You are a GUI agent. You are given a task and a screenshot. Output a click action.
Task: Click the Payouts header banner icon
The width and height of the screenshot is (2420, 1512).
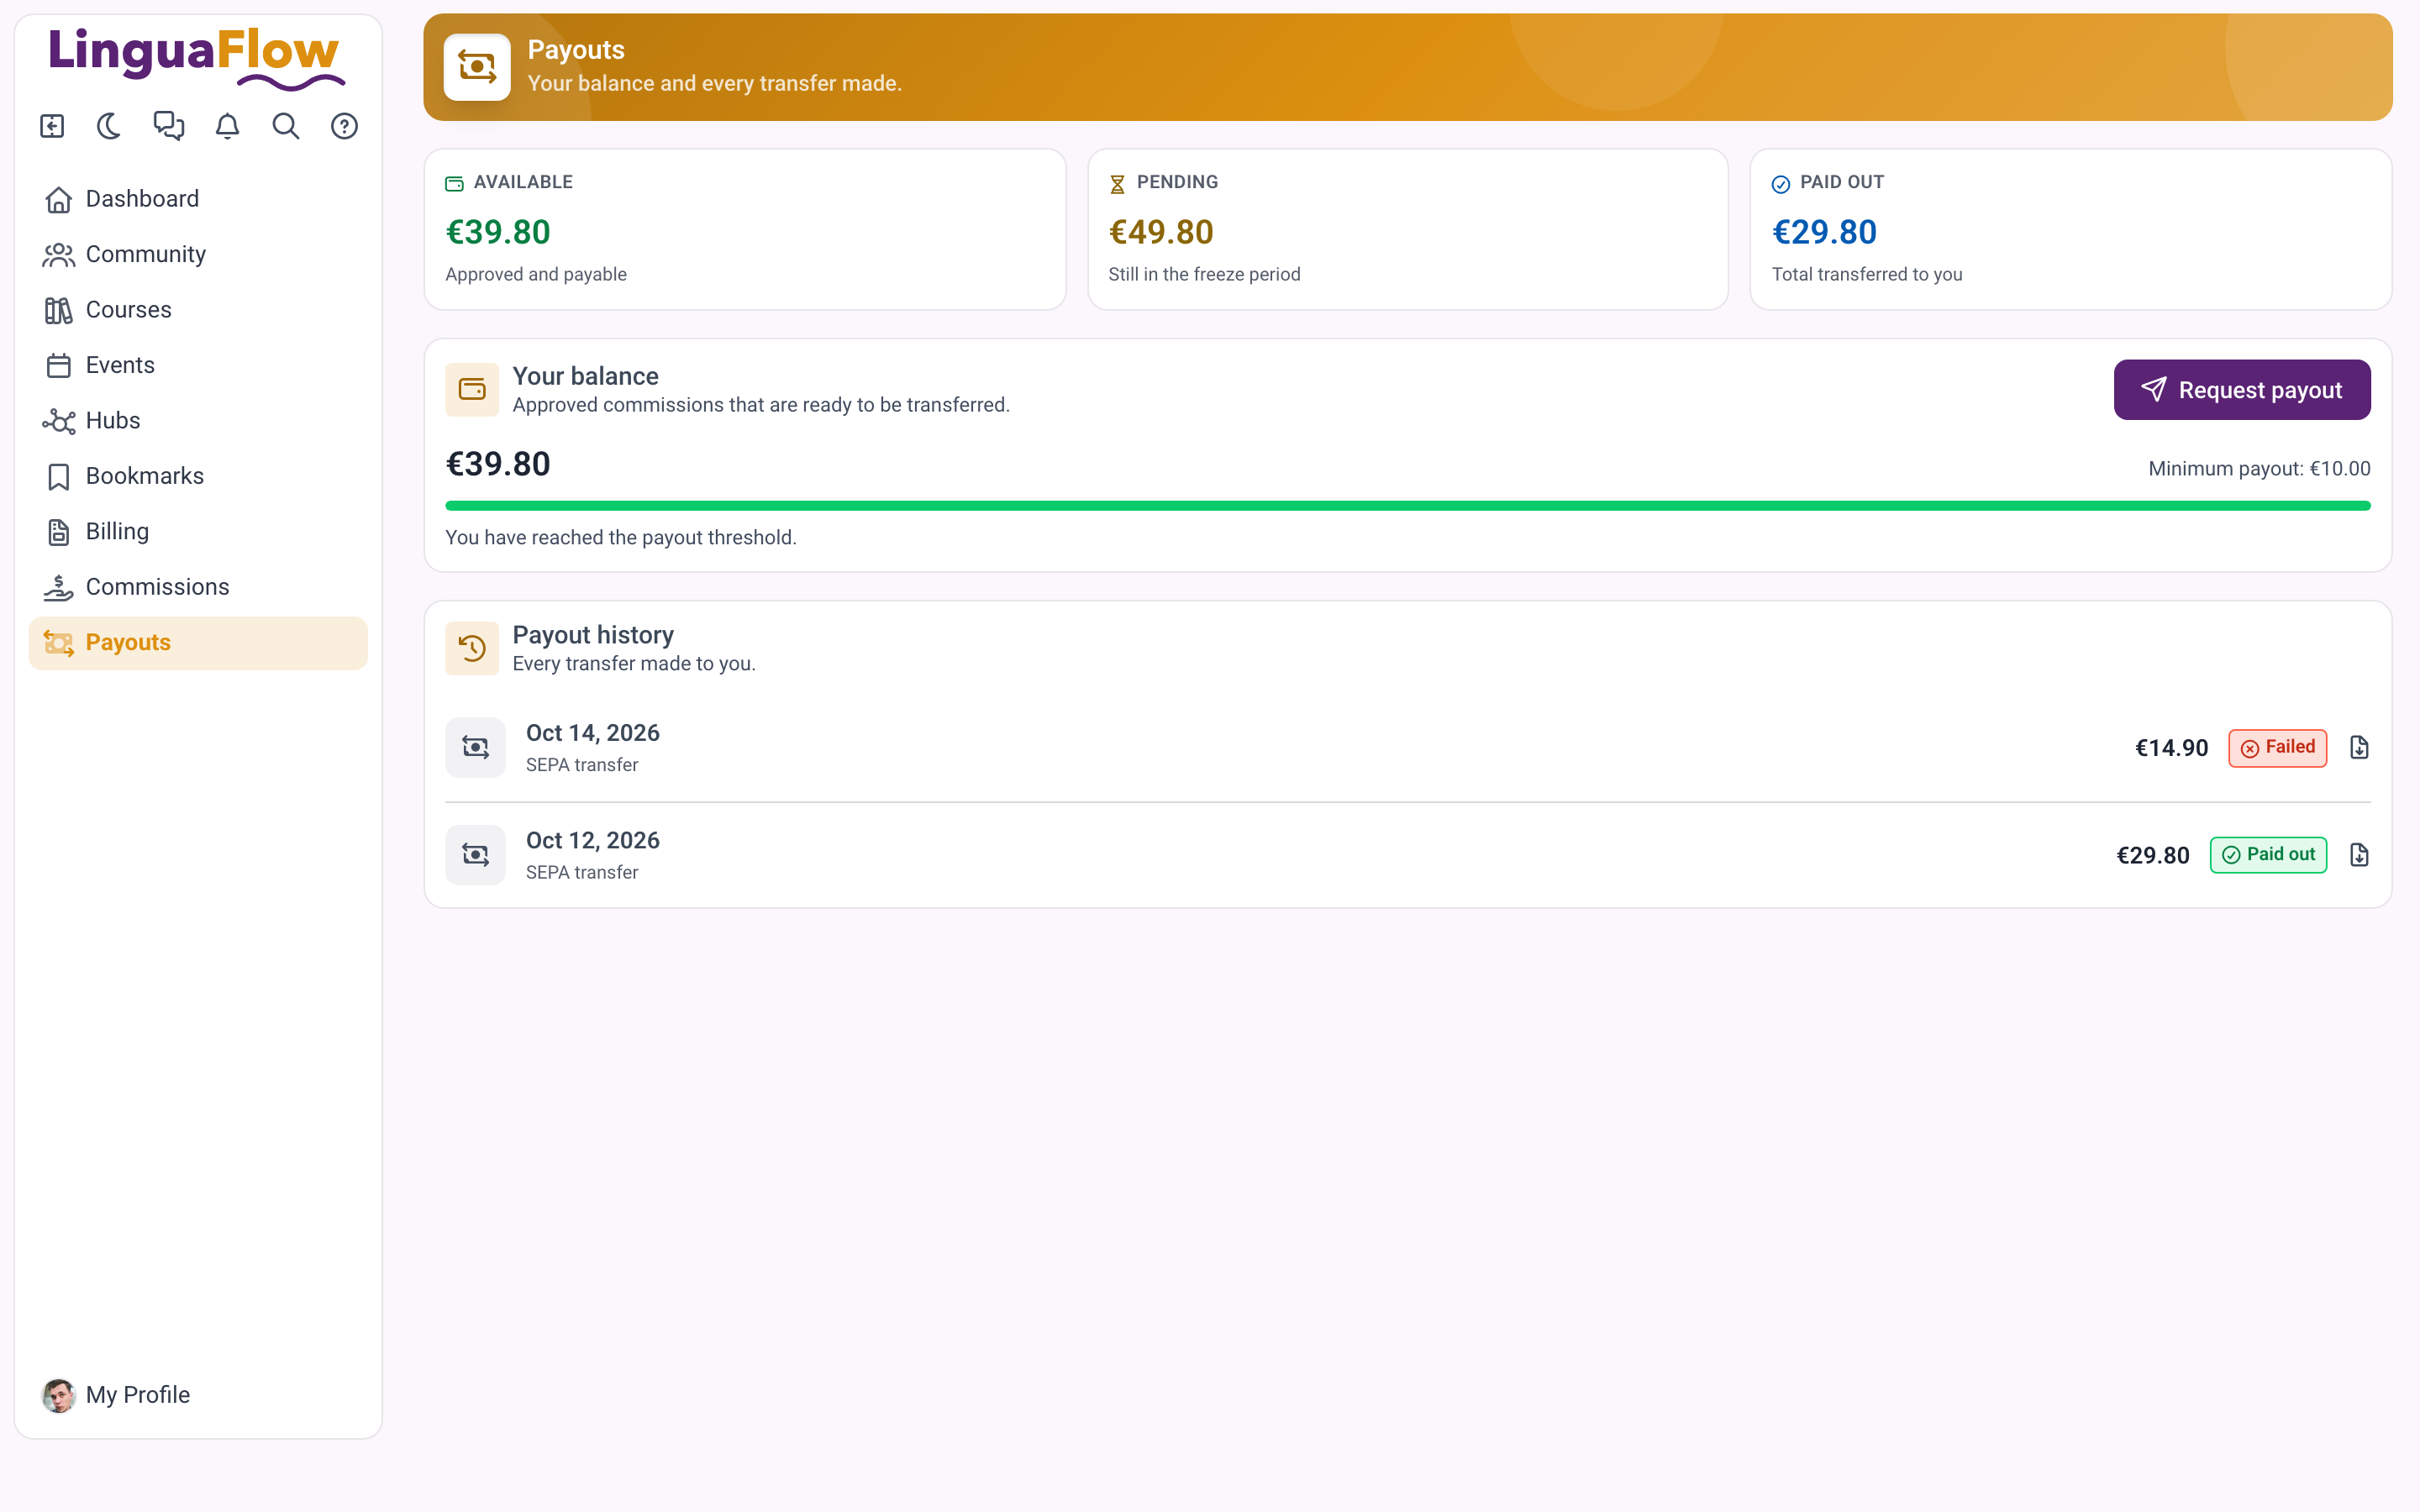pyautogui.click(x=477, y=67)
